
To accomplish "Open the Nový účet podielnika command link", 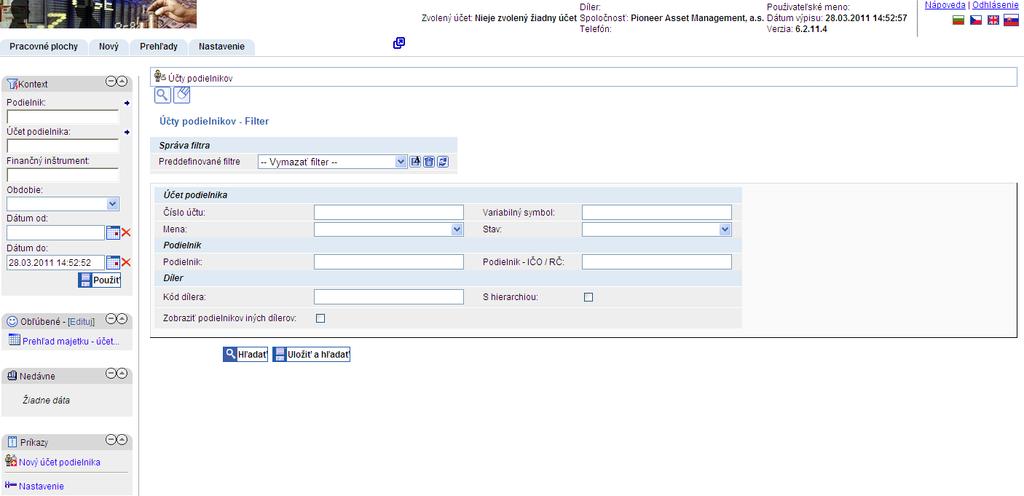I will pyautogui.click(x=59, y=462).
